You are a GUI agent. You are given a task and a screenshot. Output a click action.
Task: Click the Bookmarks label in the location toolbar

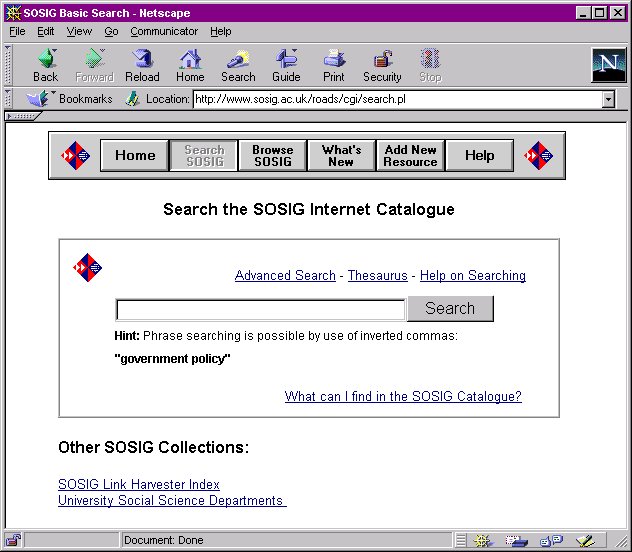[x=85, y=99]
